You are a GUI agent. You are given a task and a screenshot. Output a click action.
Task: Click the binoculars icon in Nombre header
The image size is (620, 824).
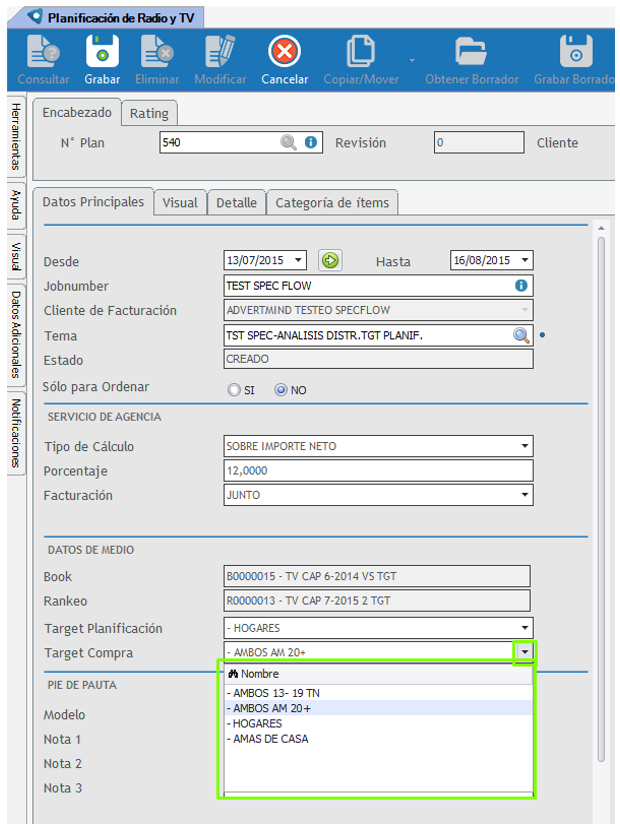tap(233, 674)
